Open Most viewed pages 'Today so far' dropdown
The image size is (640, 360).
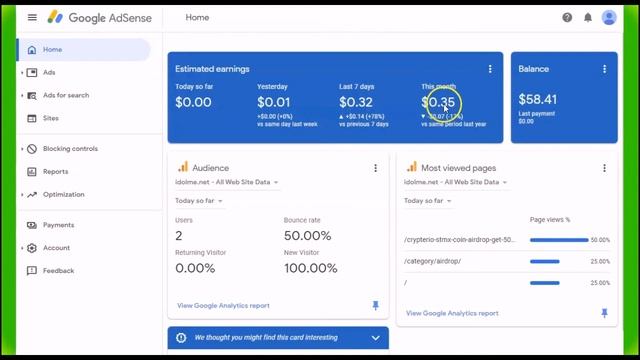click(428, 201)
